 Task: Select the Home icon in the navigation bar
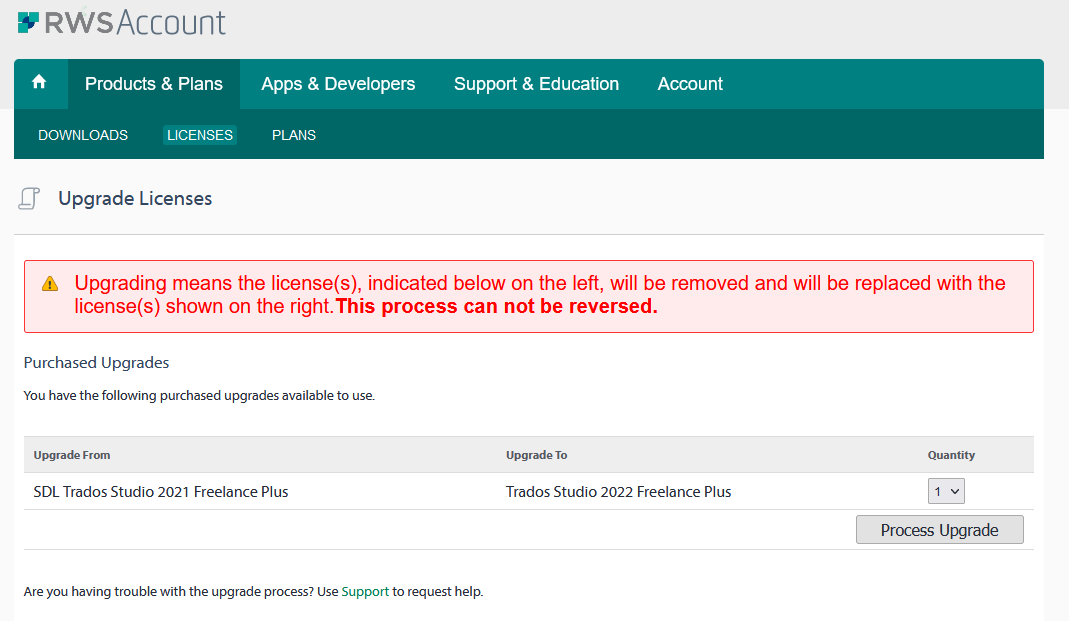click(39, 83)
